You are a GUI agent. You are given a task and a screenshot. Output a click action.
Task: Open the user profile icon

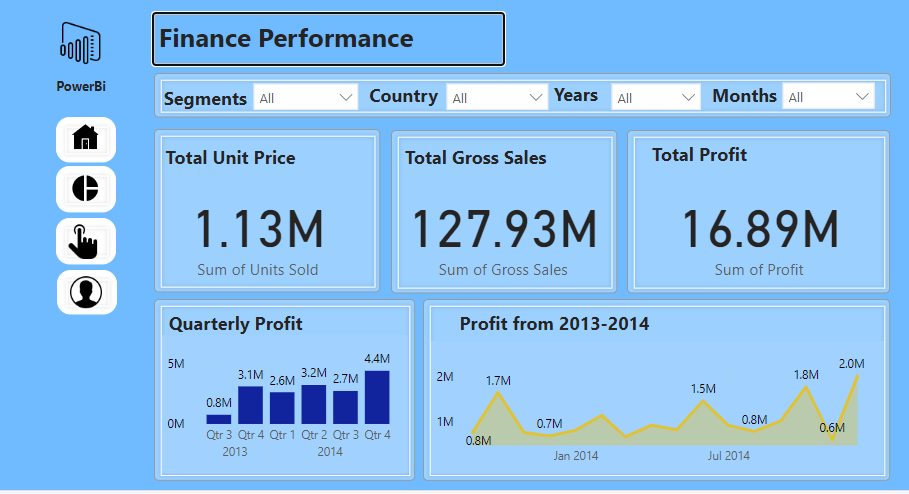tap(86, 292)
